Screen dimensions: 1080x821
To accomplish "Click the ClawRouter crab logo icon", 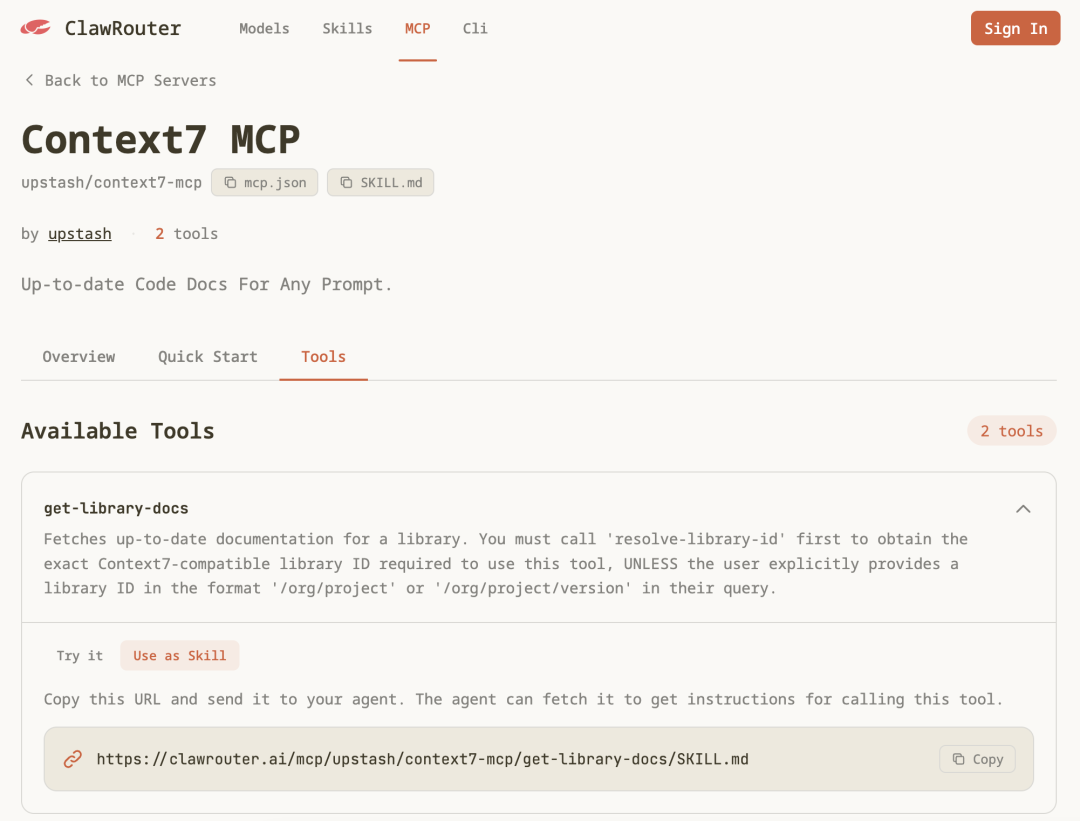I will pos(36,27).
